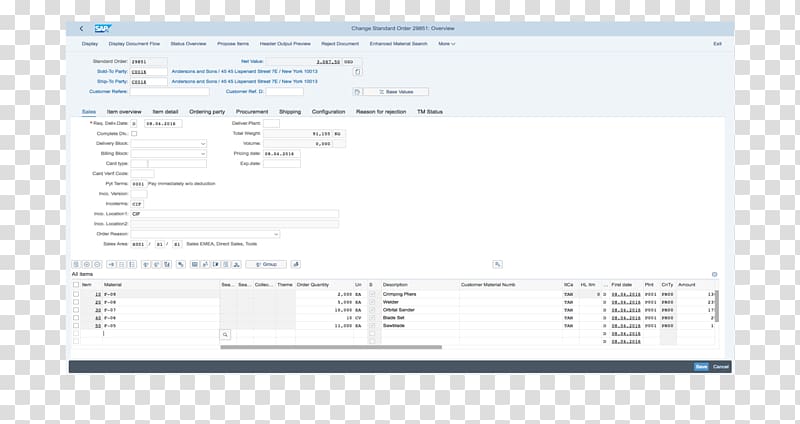Click the items table horizontal scrollbar
Screen dimensions: 800x424
(331, 347)
